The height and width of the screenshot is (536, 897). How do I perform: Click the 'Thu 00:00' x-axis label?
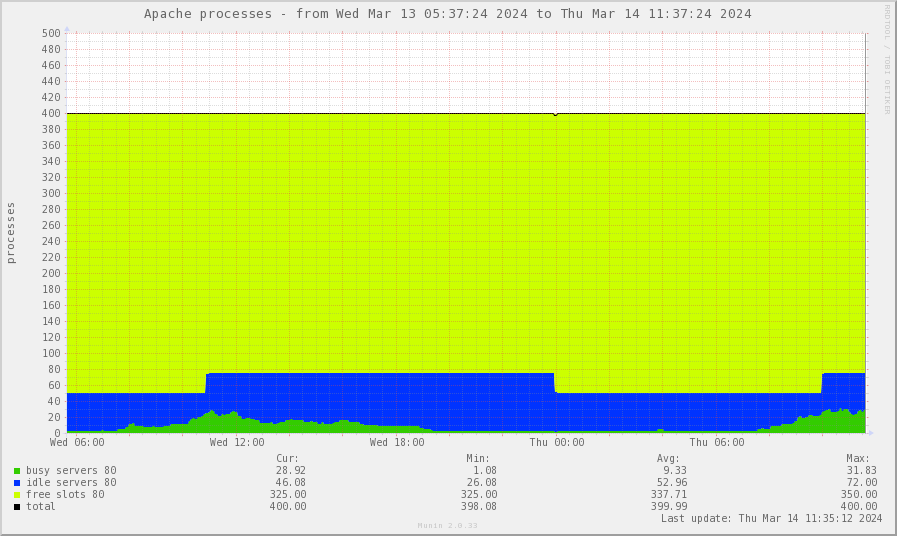coord(557,442)
